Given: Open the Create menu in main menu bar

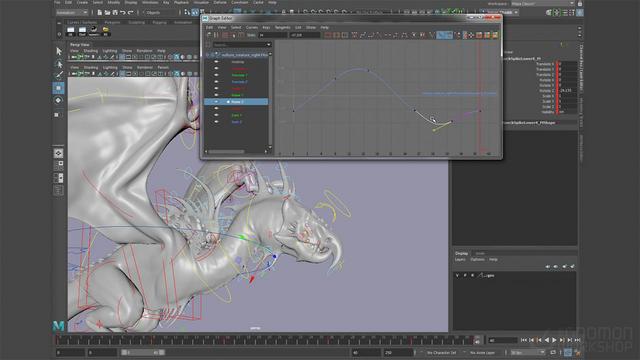Looking at the screenshot, I should point(82,2).
